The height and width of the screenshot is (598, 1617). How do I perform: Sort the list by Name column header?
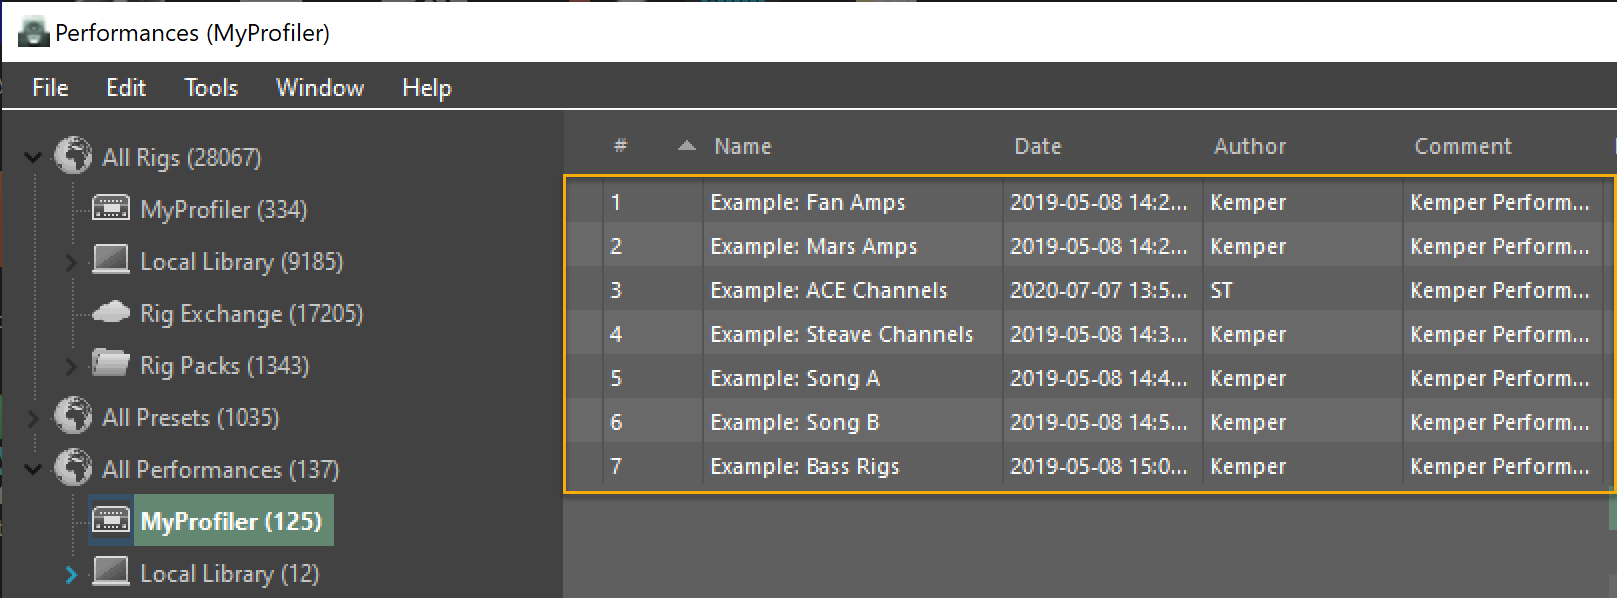pos(742,146)
